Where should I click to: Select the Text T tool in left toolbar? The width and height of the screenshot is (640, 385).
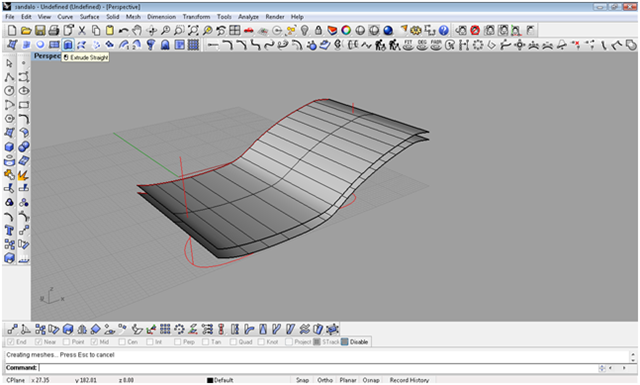[9, 231]
